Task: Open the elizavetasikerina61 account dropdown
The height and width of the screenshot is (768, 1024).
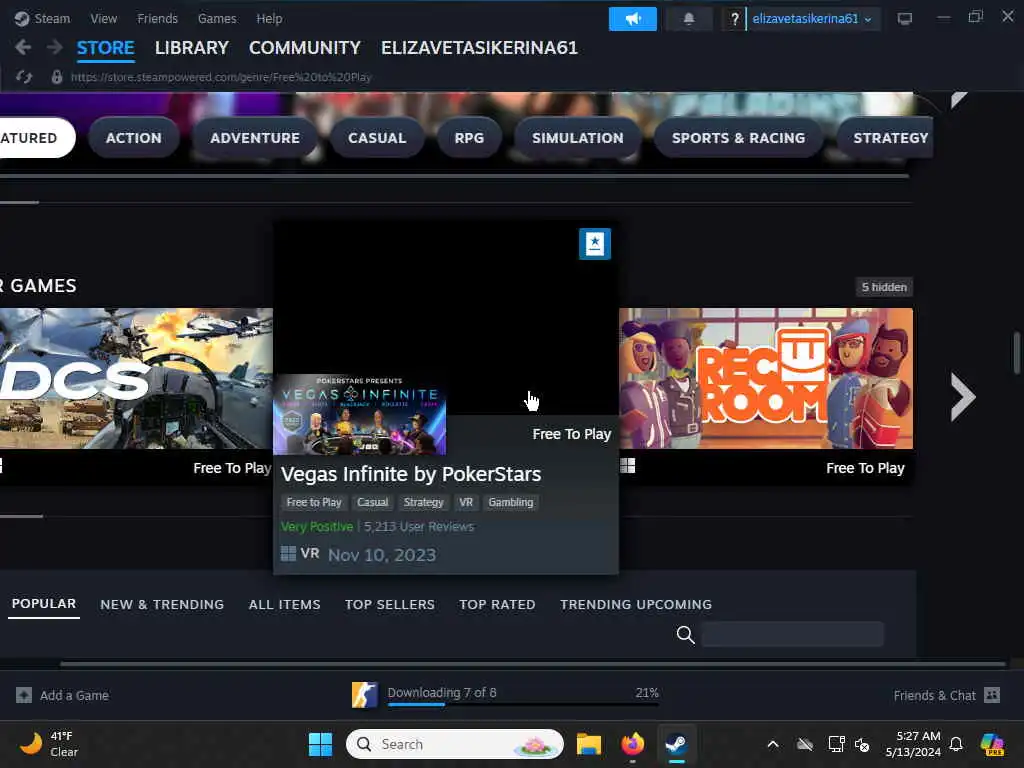Action: 812,18
